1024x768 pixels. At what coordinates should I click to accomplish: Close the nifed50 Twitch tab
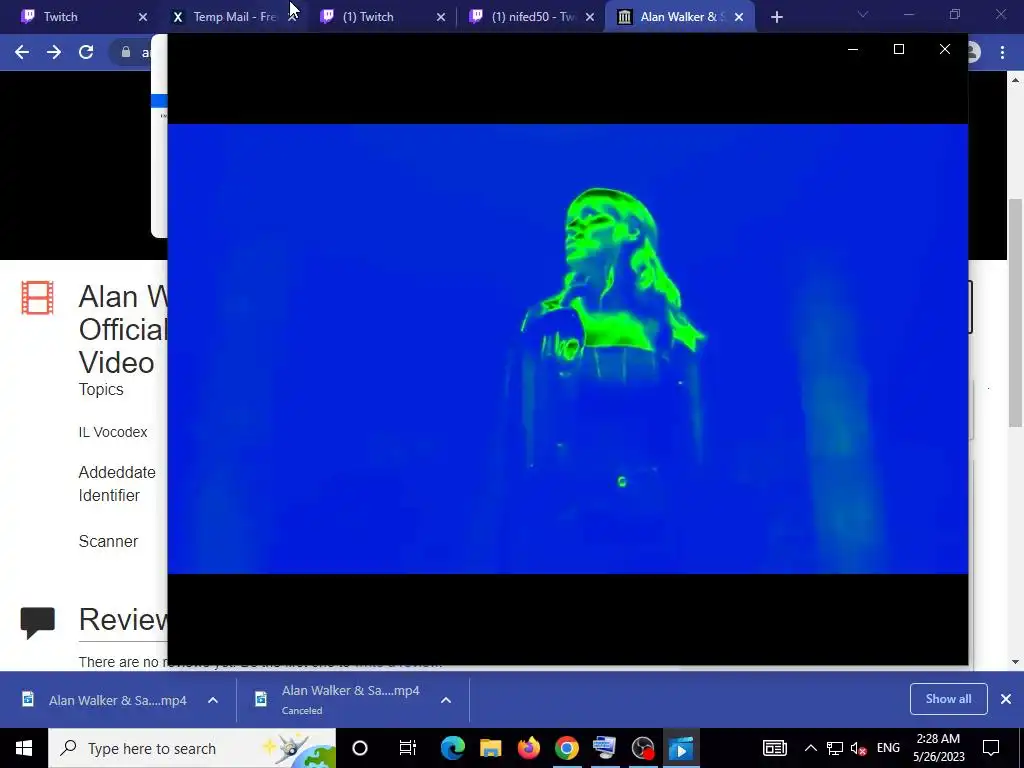point(590,17)
